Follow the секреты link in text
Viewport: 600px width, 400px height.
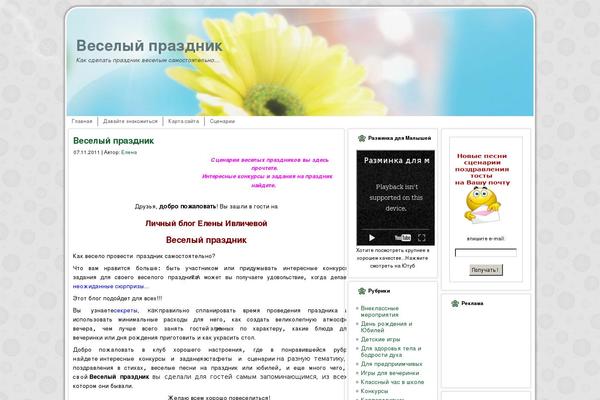pos(125,310)
